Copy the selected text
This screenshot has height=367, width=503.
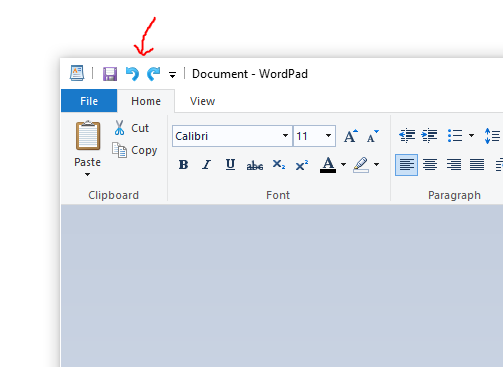[x=134, y=150]
